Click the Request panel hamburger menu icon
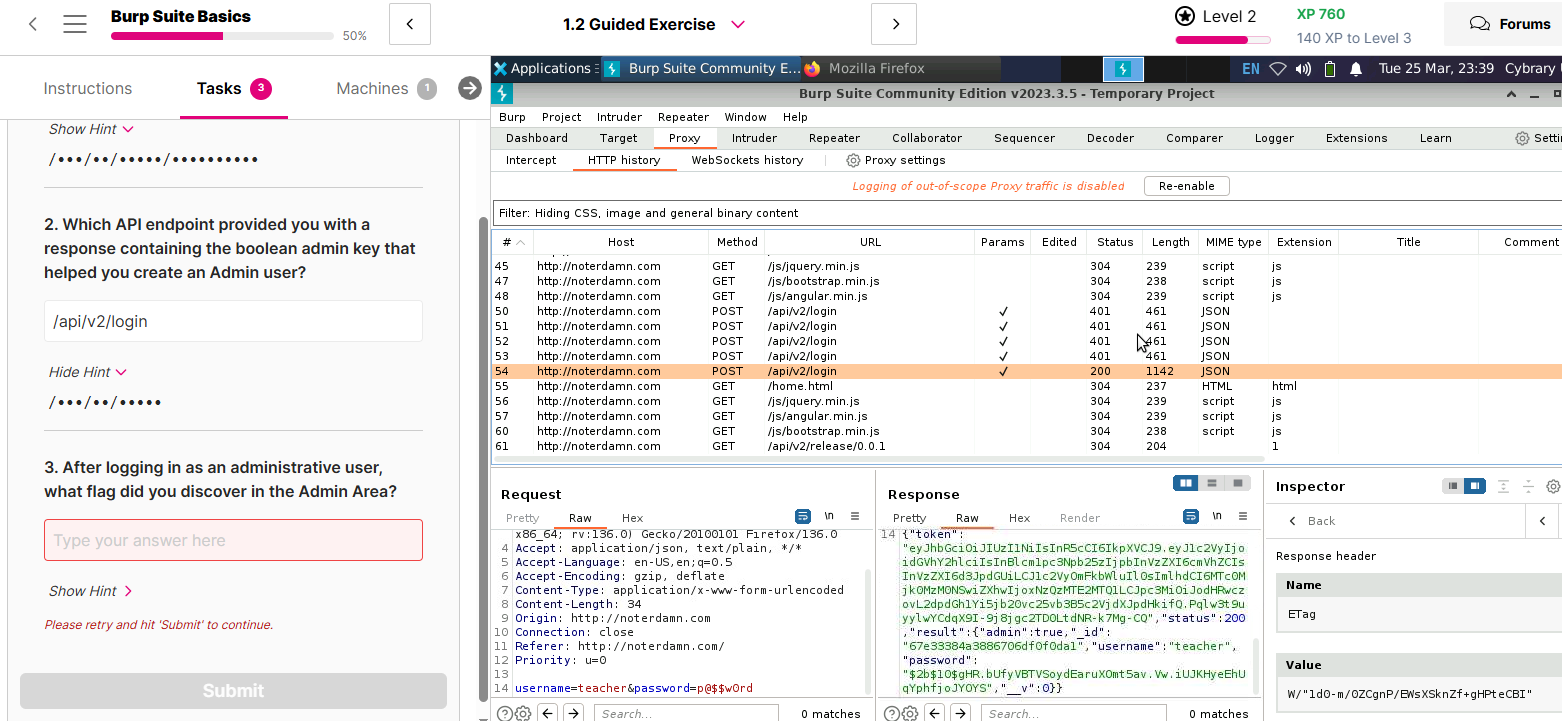Image resolution: width=1562 pixels, height=721 pixels. click(854, 517)
